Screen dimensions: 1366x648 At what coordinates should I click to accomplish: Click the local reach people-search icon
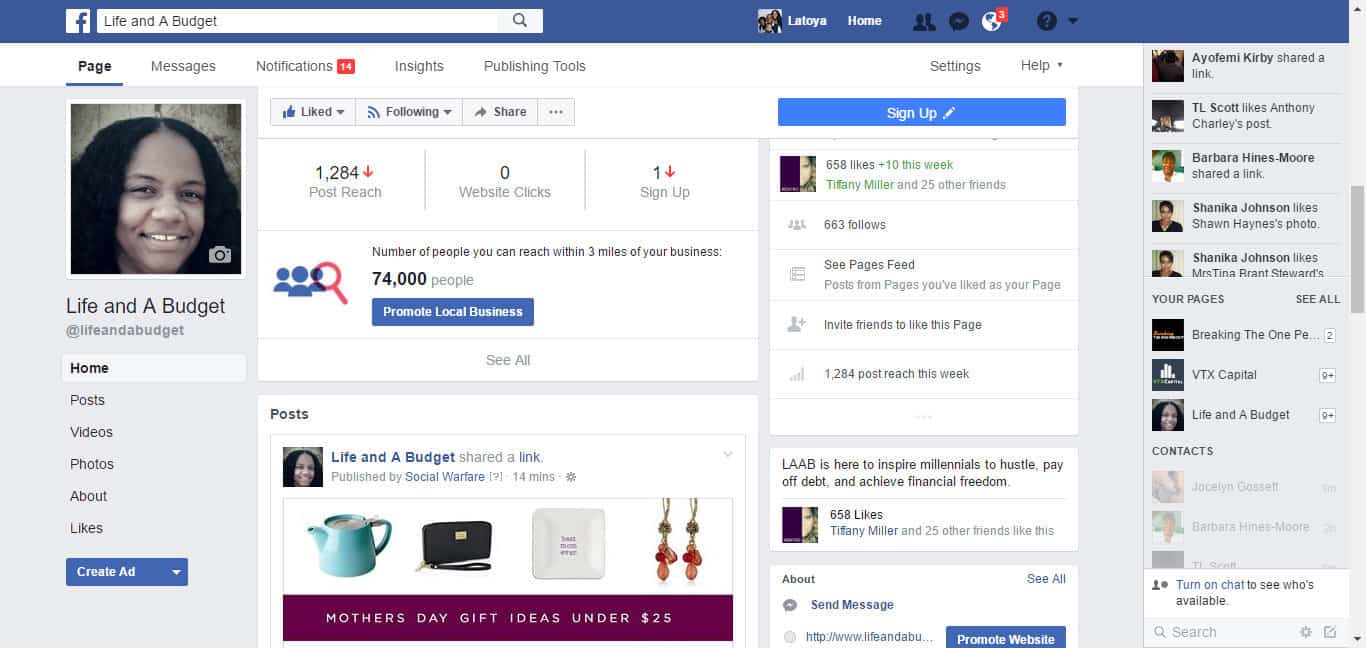(x=310, y=281)
